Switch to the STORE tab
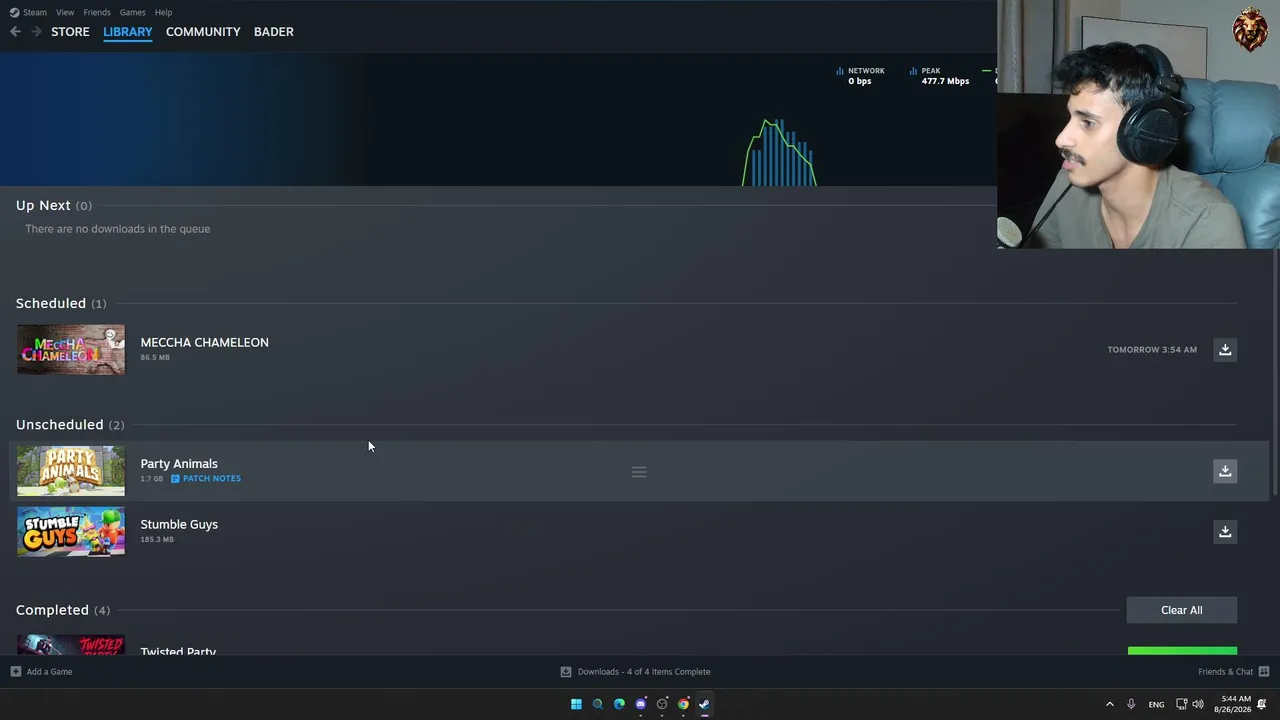 pyautogui.click(x=70, y=32)
